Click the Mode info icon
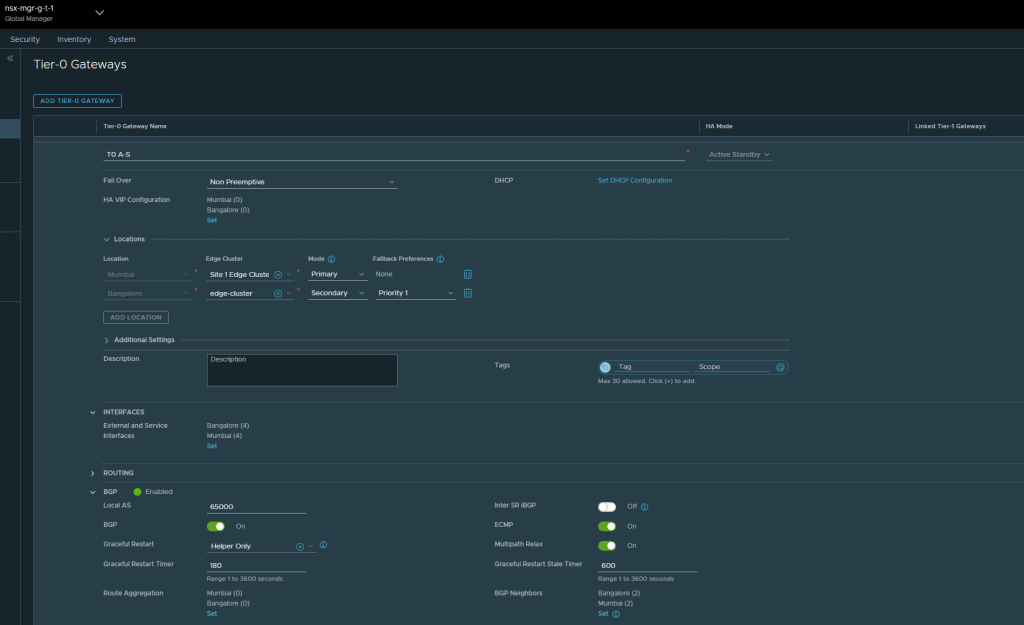 [x=332, y=259]
